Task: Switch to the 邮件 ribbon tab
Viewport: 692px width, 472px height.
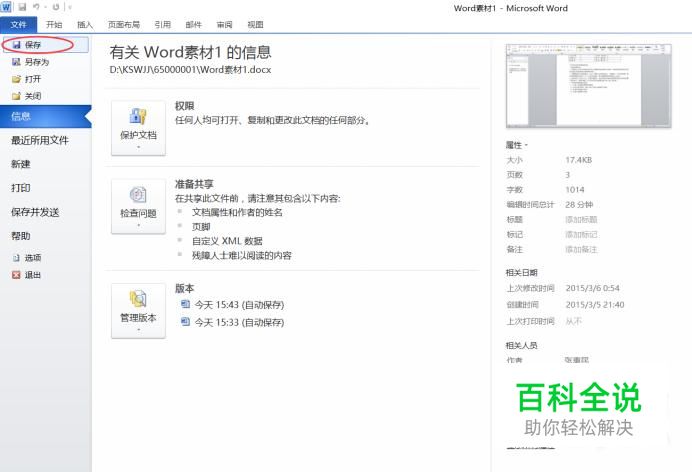Action: [x=193, y=25]
